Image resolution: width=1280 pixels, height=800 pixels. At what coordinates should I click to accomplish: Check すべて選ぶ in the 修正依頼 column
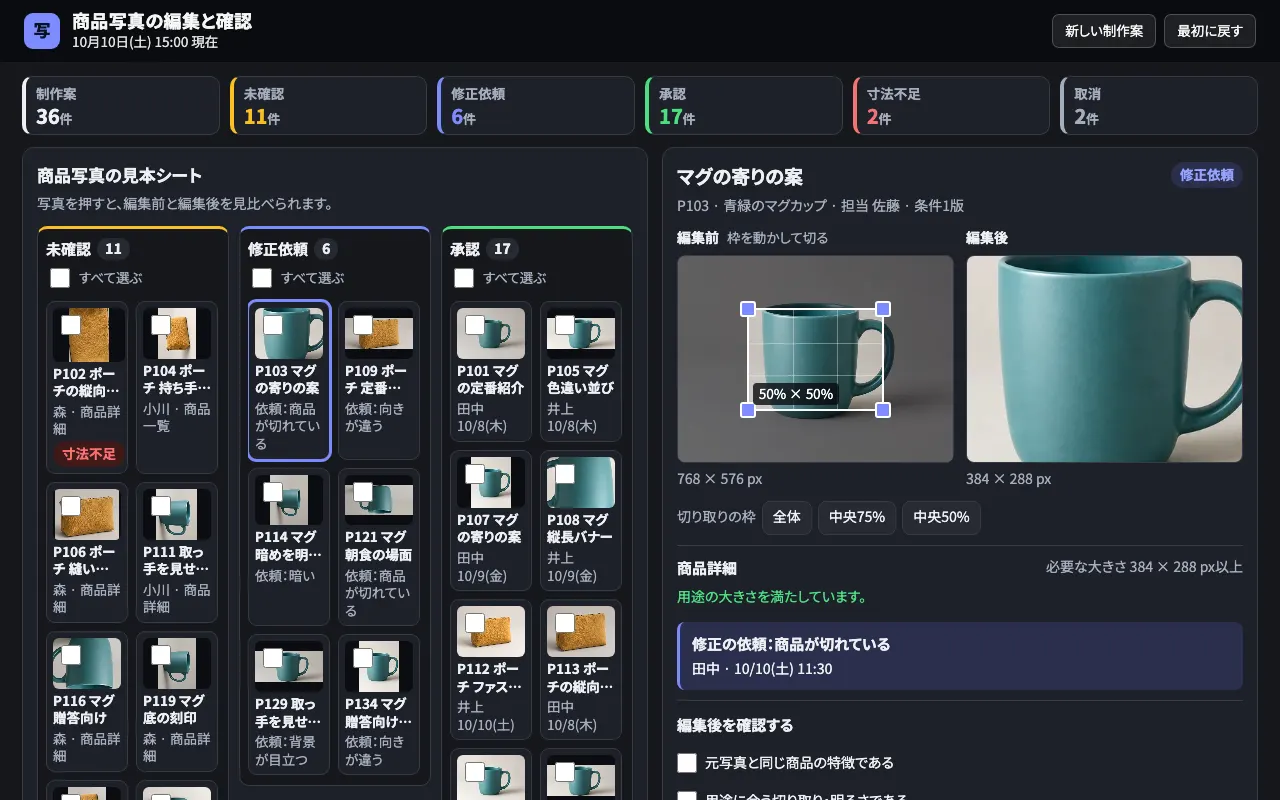click(x=262, y=278)
